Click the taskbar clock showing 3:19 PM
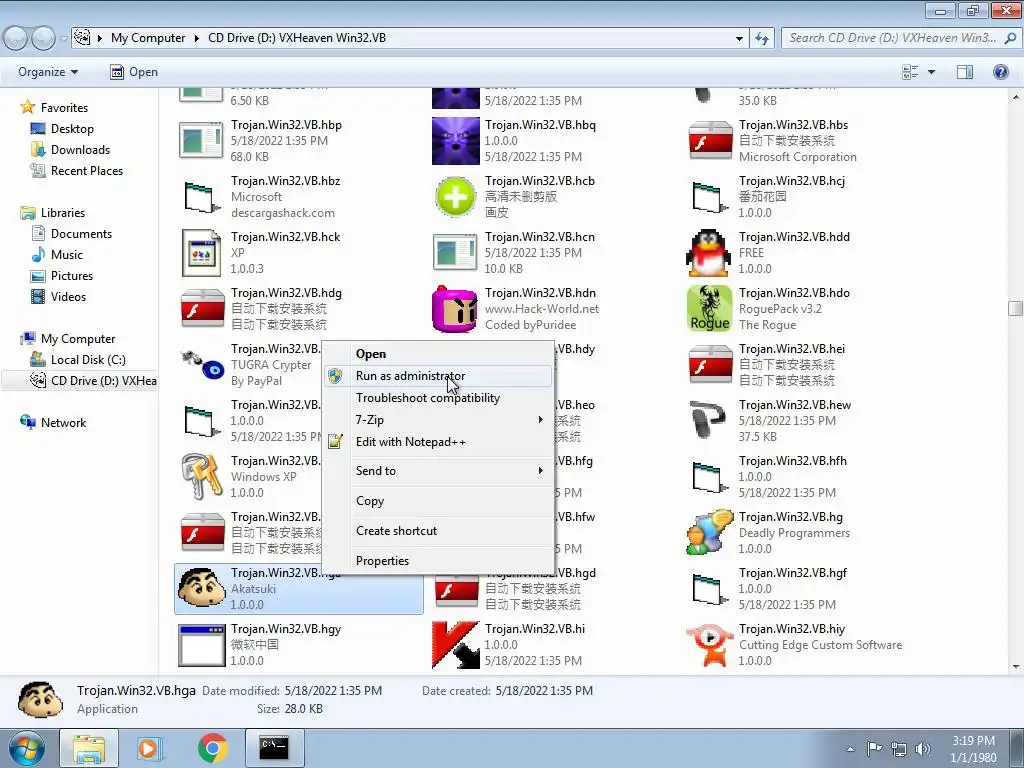 pos(973,749)
